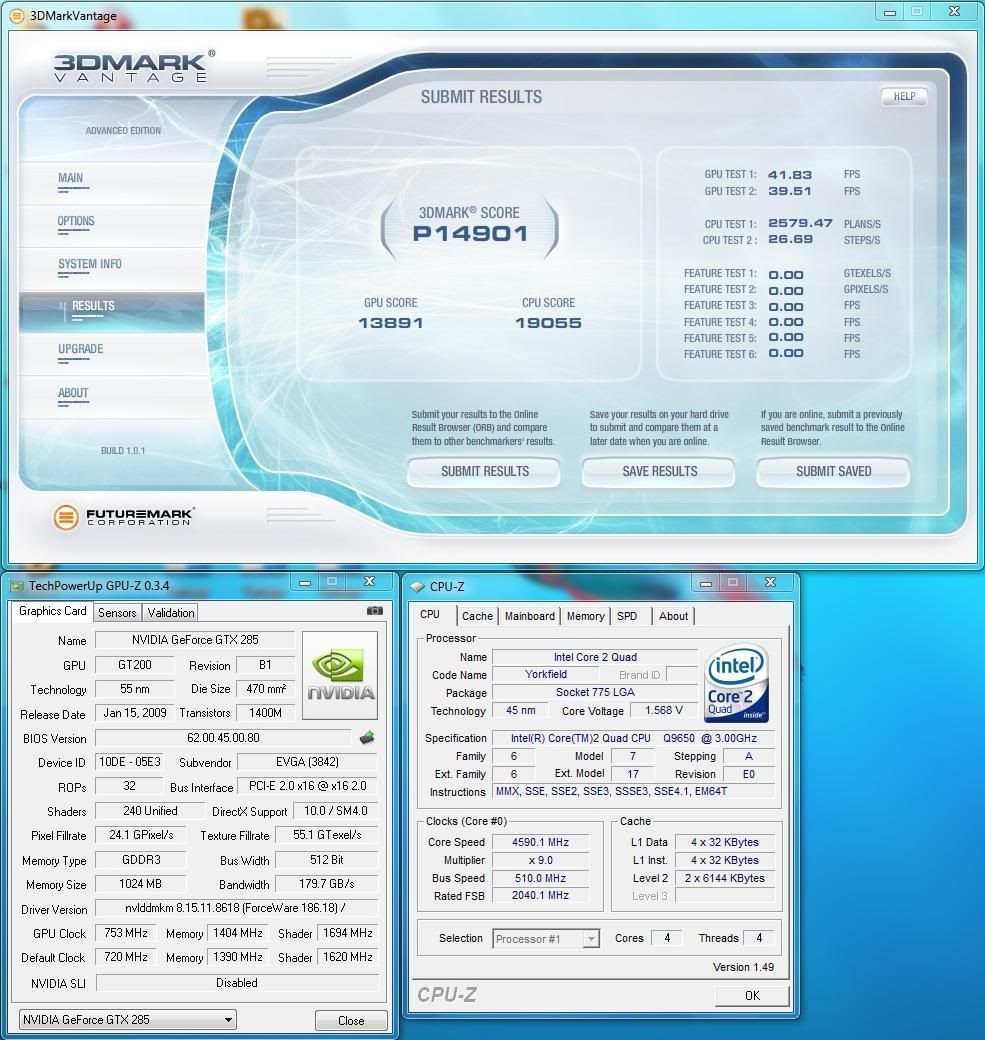
Task: Click the Subvendor field EVGA (3842)
Action: tap(307, 762)
